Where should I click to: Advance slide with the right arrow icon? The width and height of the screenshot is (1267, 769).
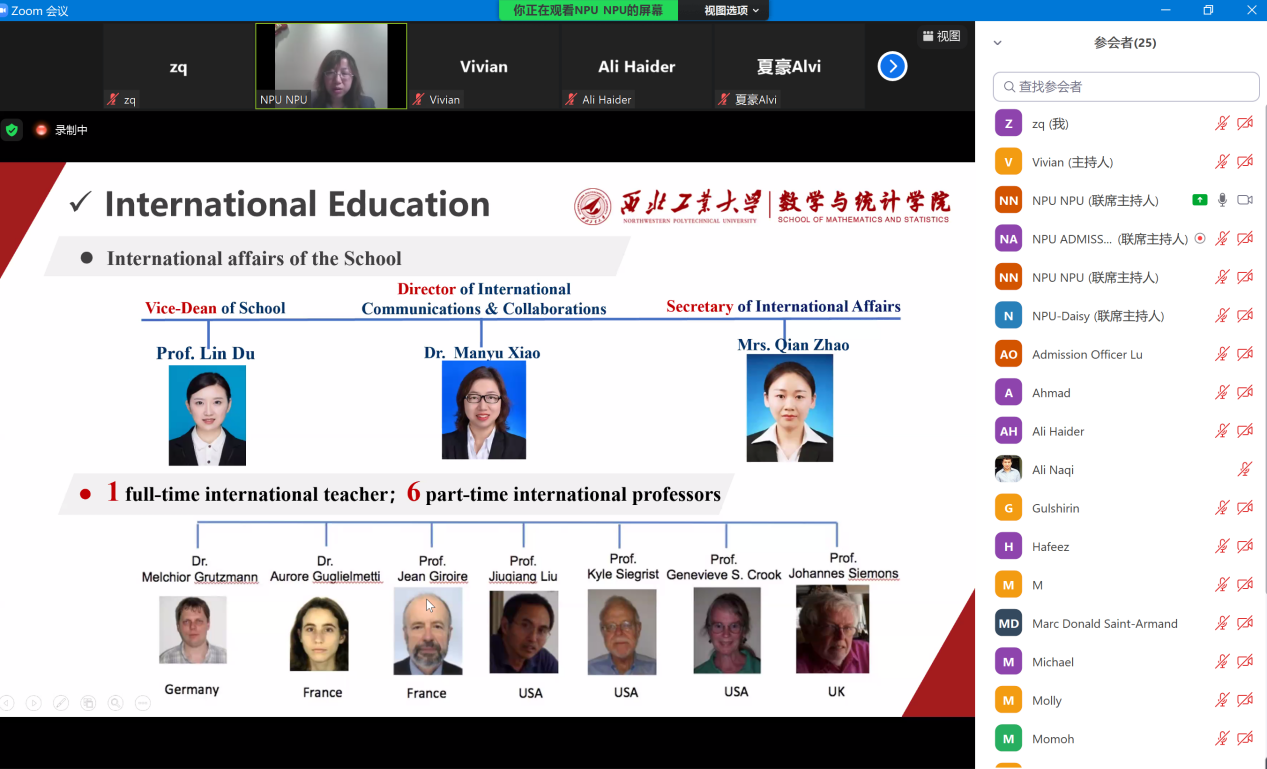34,703
